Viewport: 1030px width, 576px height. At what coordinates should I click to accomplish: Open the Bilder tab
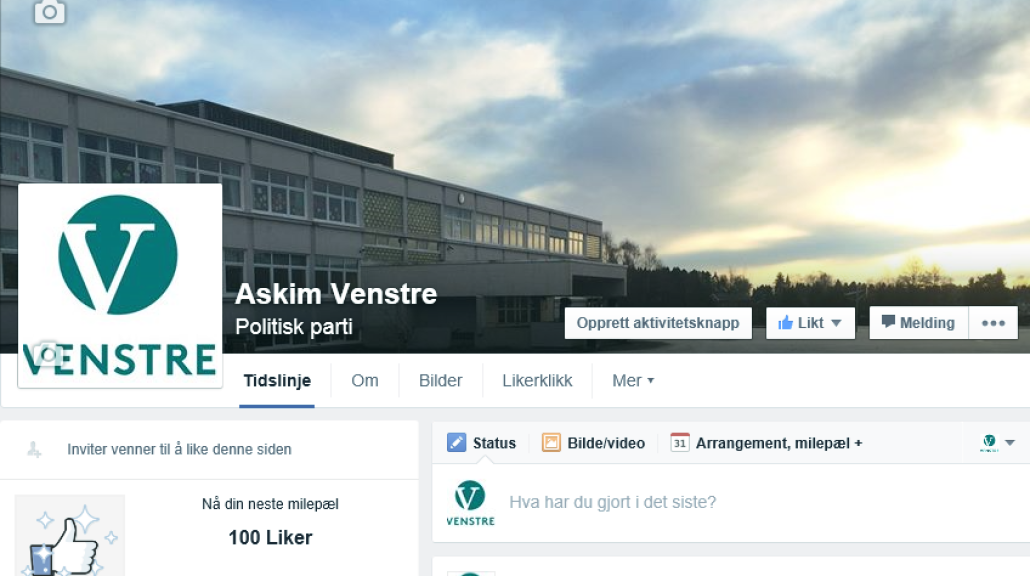441,380
